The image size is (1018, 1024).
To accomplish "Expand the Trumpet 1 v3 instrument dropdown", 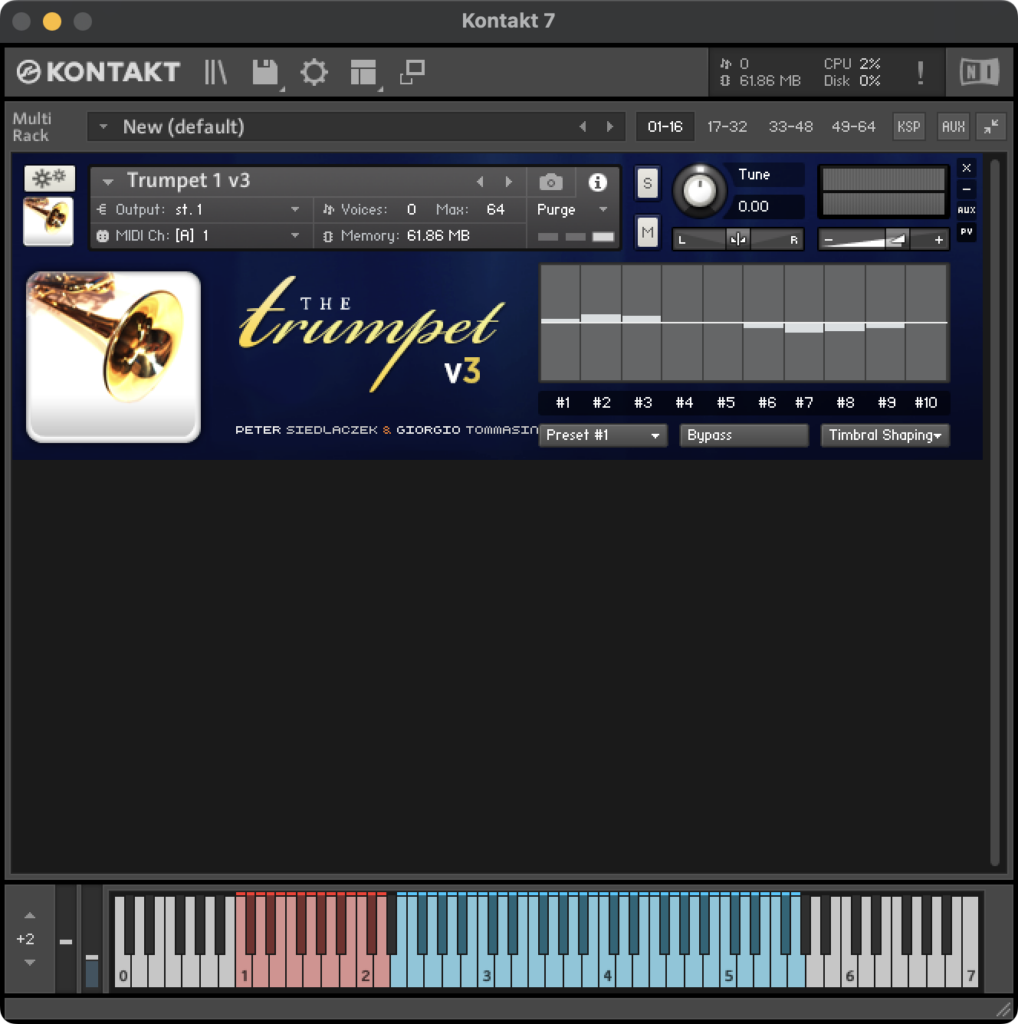I will (108, 182).
